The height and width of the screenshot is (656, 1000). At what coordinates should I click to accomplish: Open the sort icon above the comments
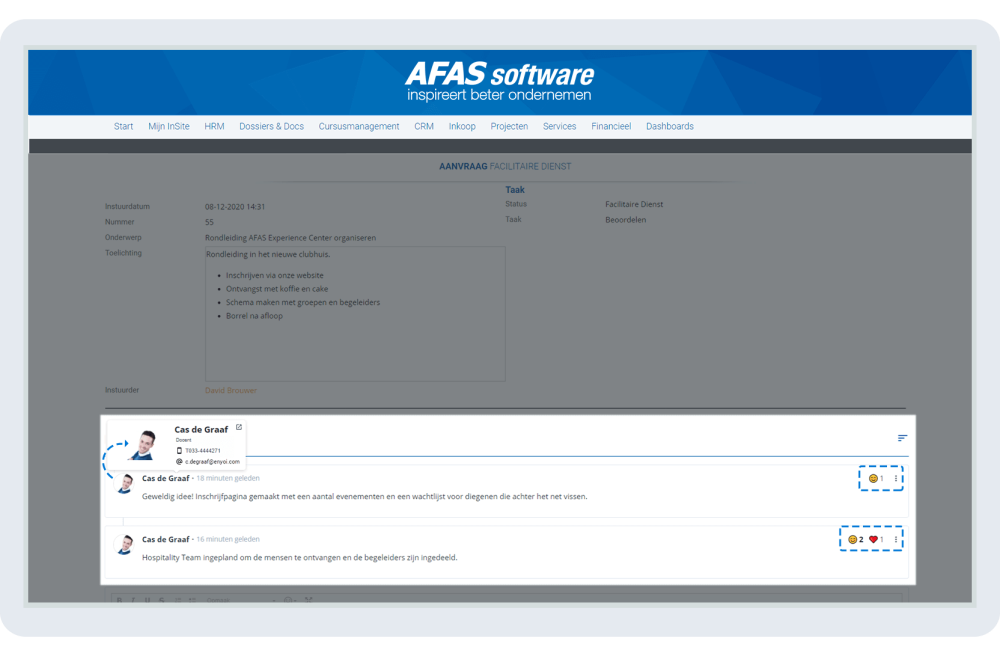(902, 438)
